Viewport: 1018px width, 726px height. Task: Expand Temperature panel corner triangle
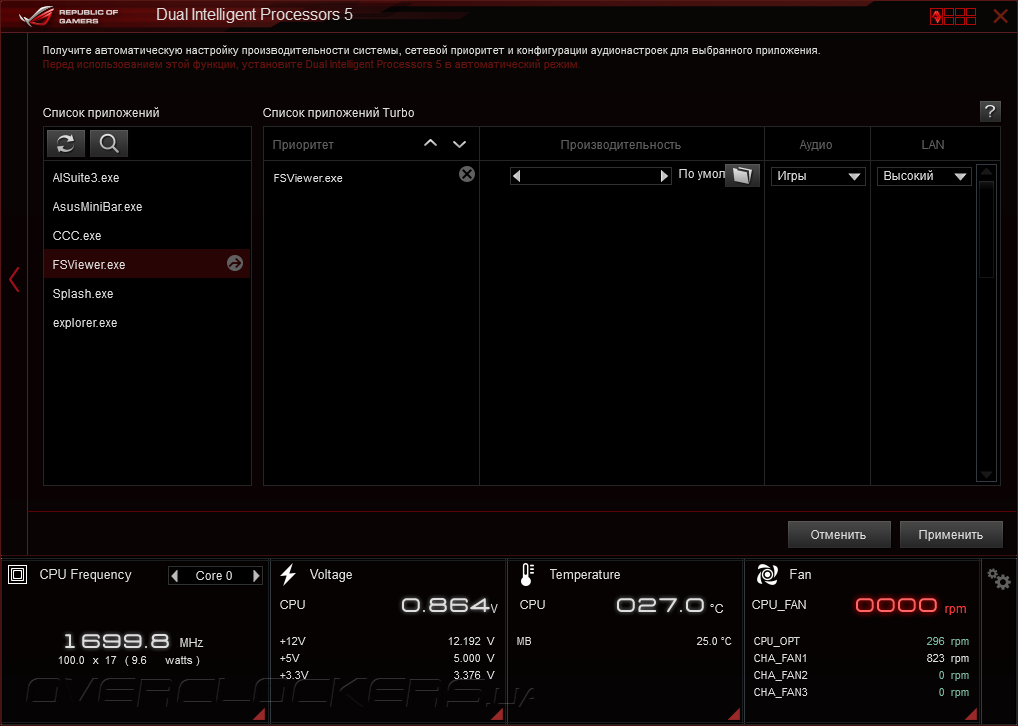(734, 714)
